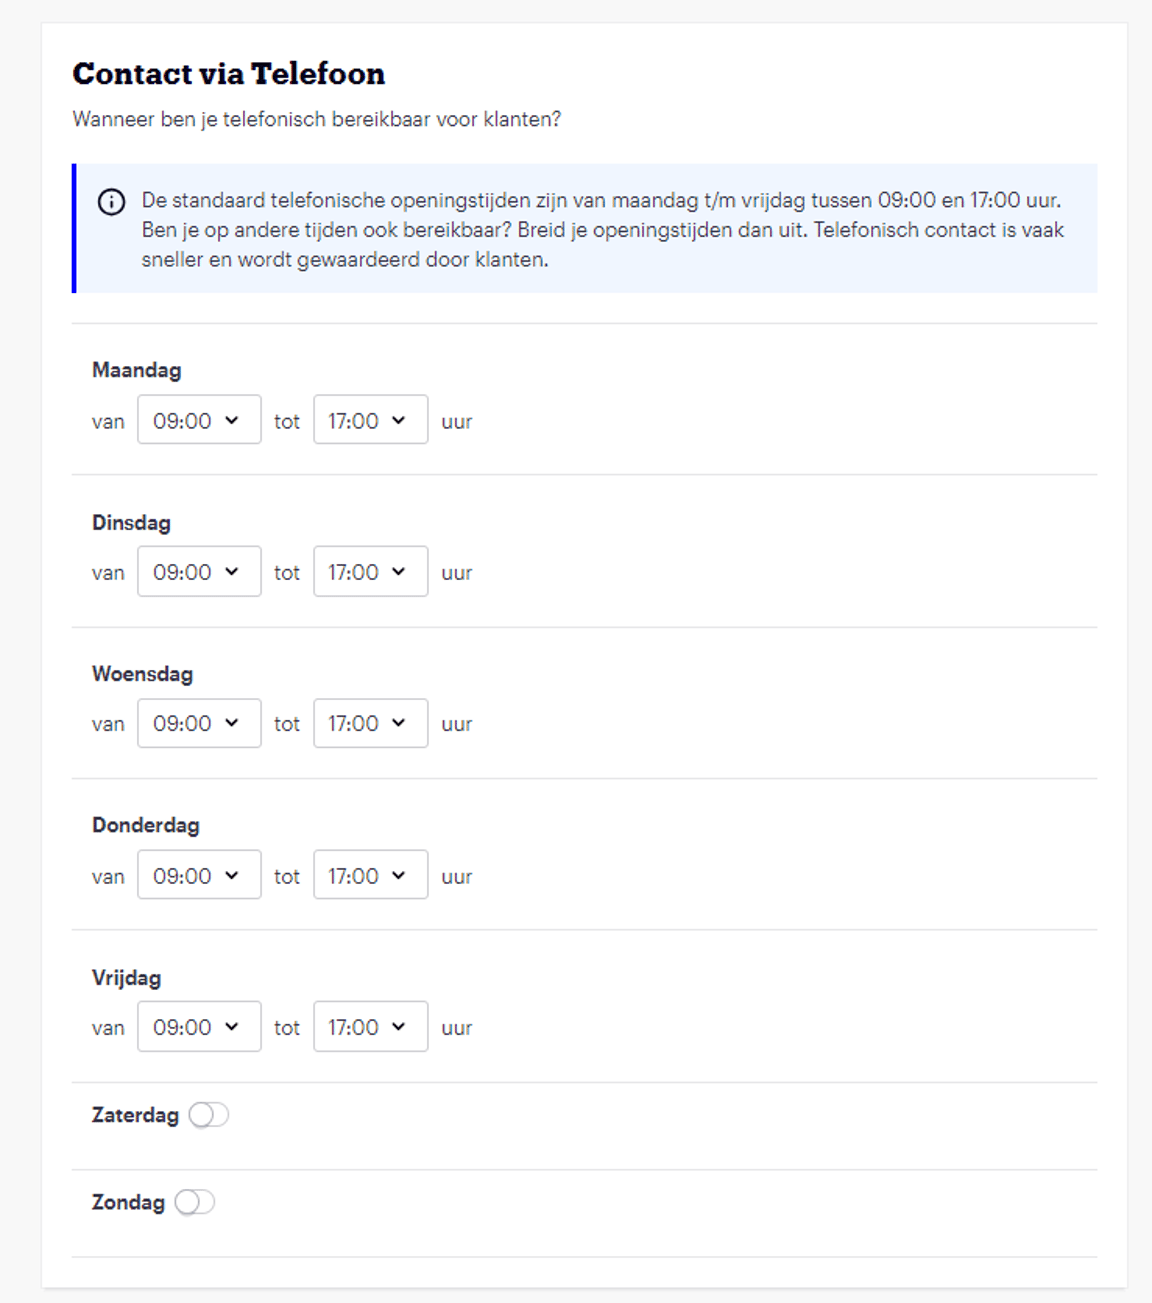Screen dimensions: 1152x1303
Task: Click the blue info notice text
Action: point(601,230)
